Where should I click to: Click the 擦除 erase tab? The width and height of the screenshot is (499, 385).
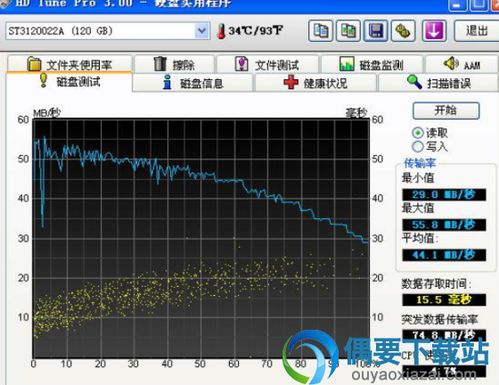coord(174,64)
